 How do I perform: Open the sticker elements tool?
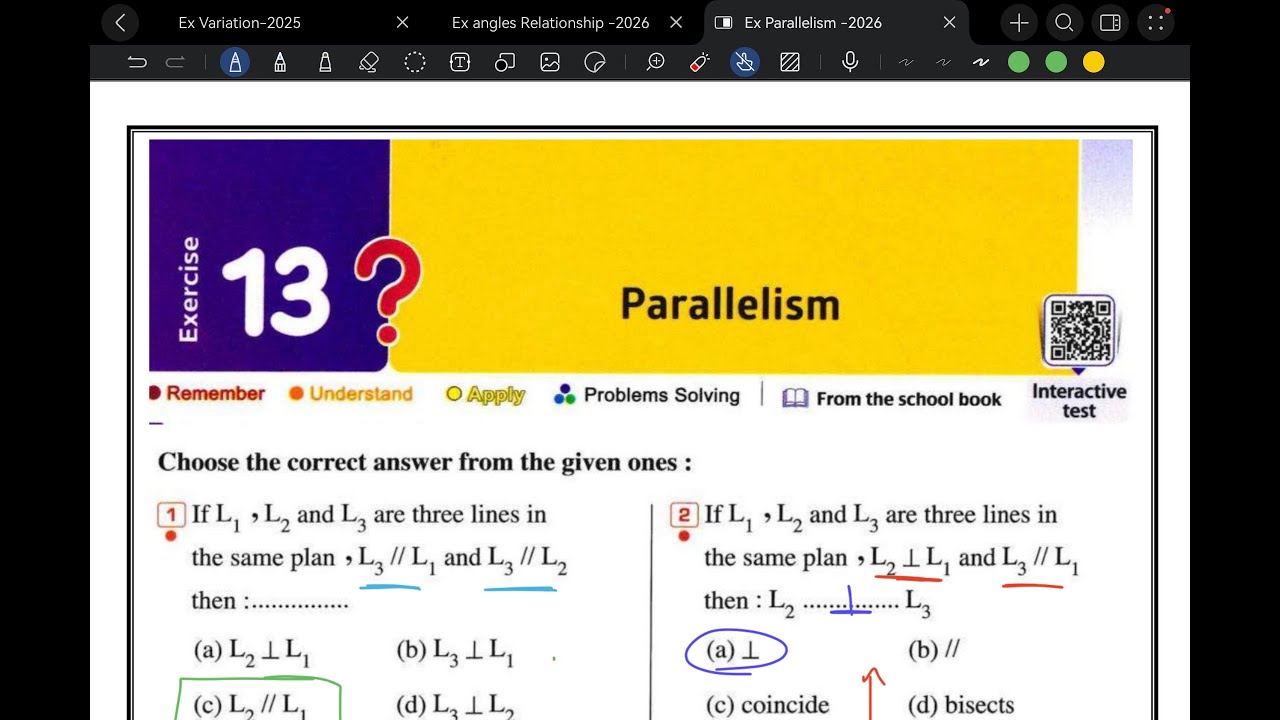[595, 63]
